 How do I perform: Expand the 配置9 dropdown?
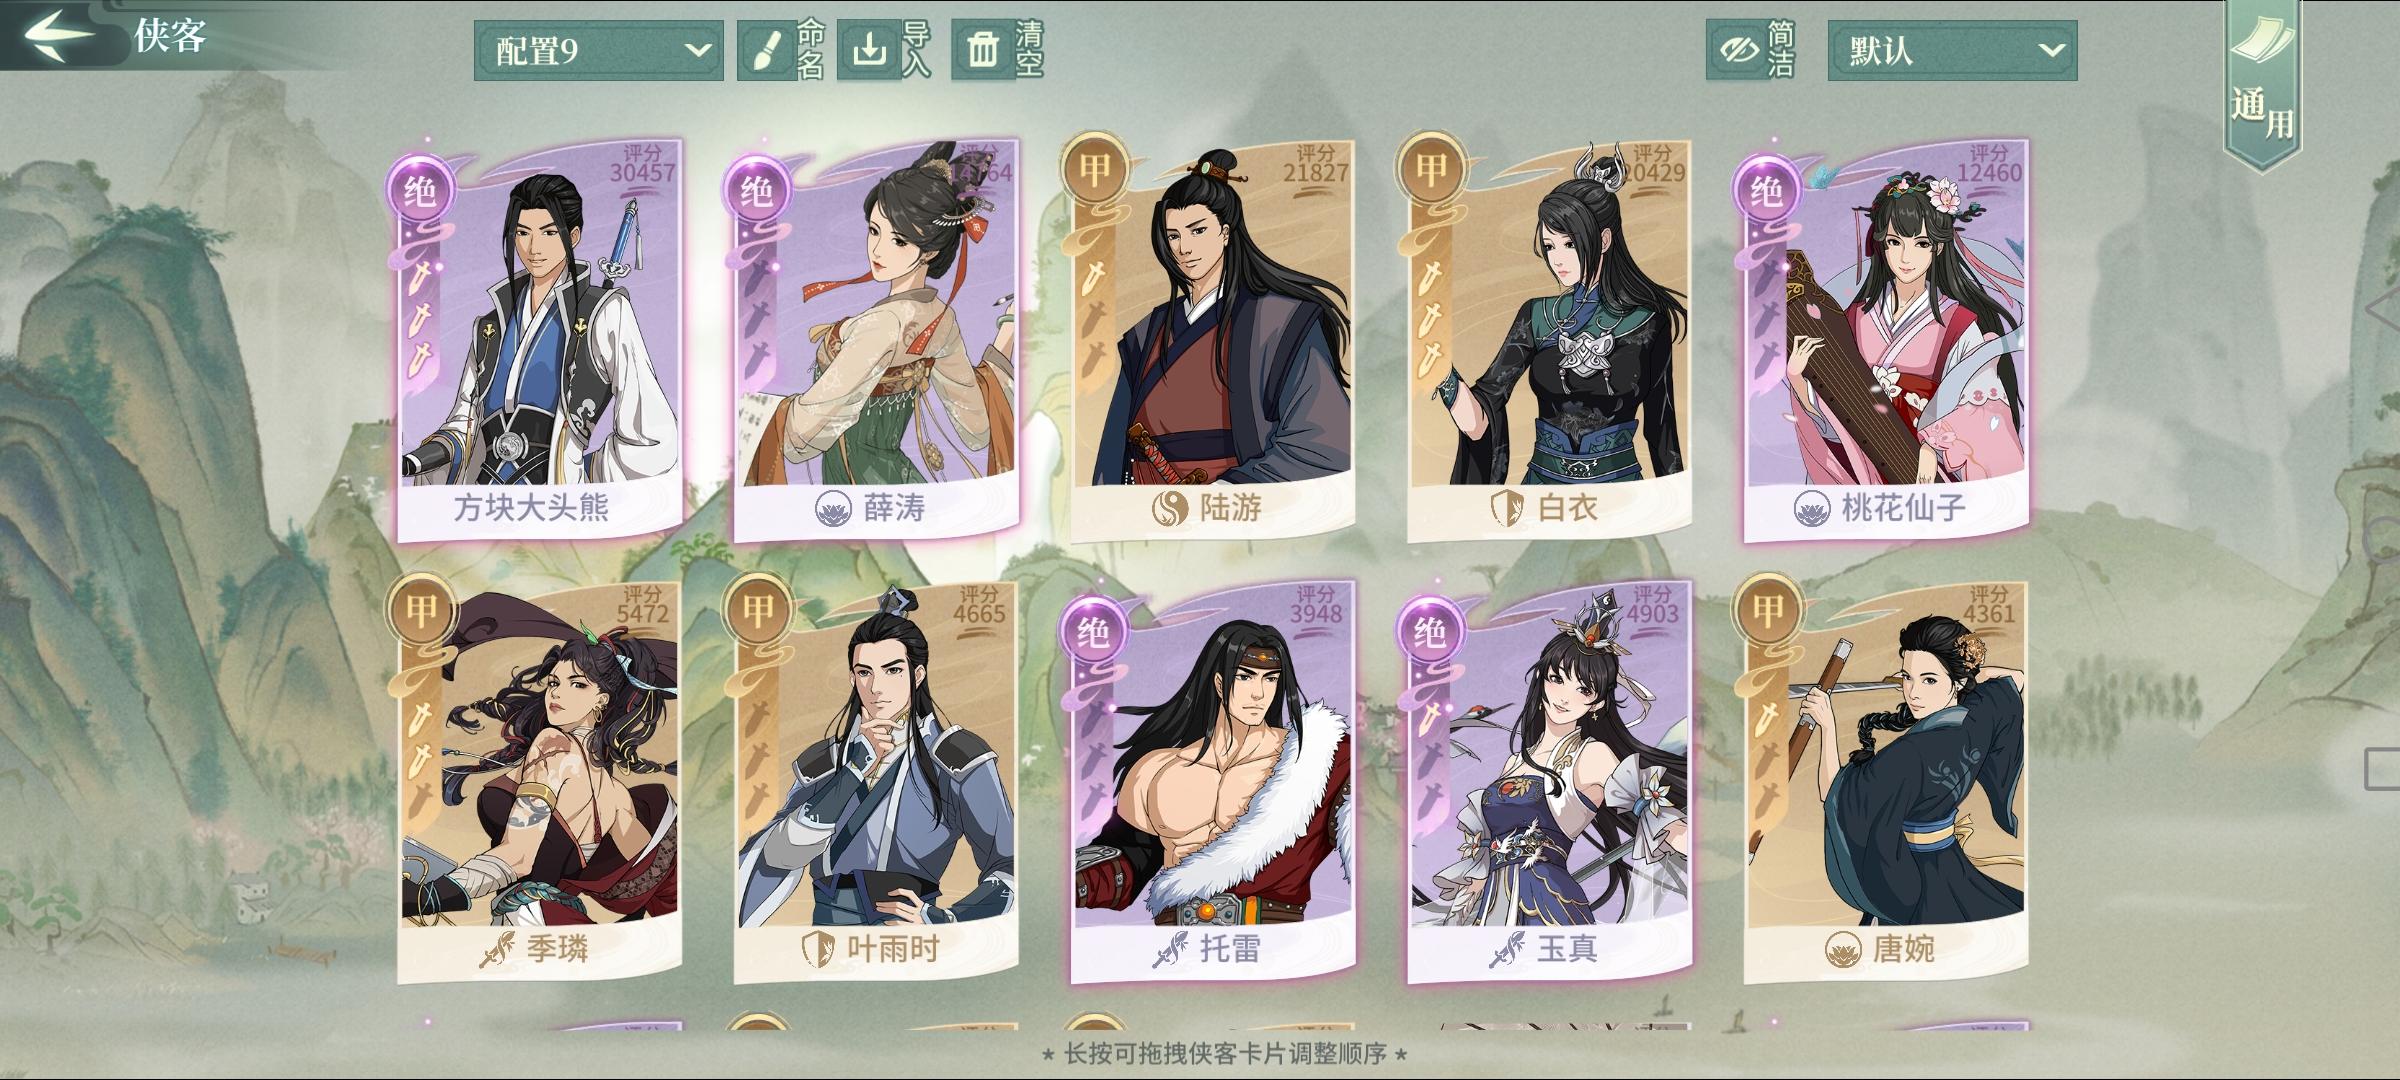[x=598, y=50]
